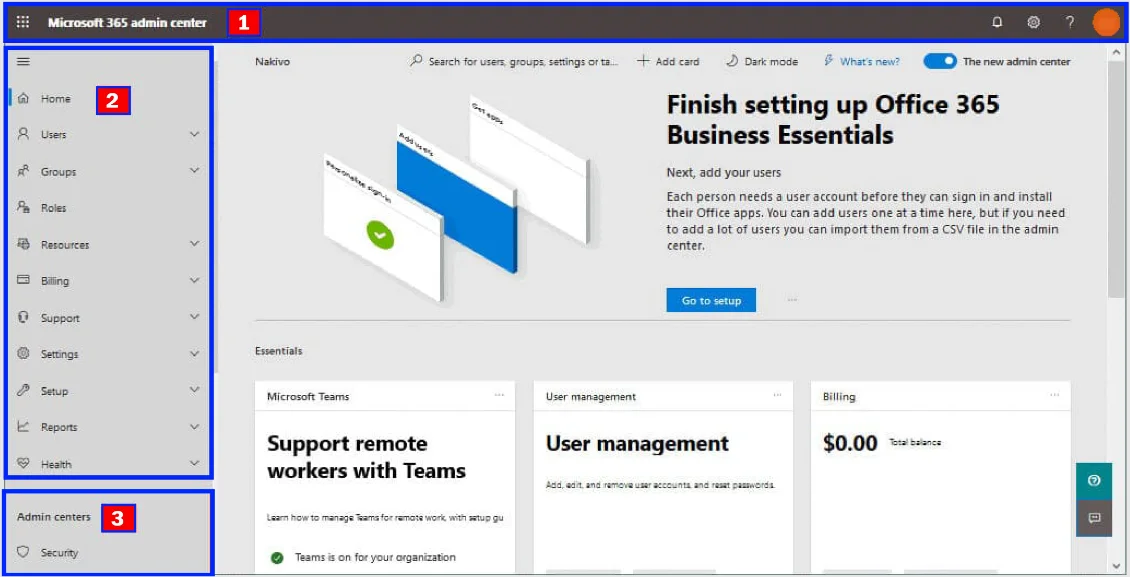
Task: Select Roles in navigation
Action: [53, 207]
